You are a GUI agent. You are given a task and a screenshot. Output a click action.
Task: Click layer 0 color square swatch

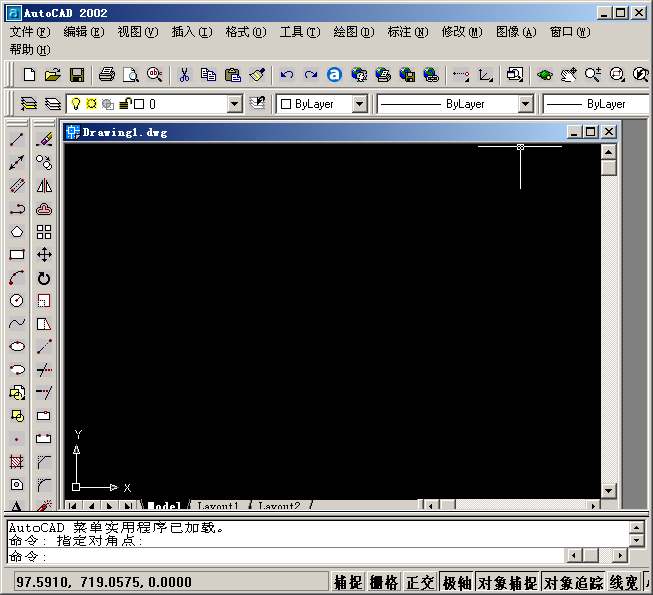click(x=140, y=104)
